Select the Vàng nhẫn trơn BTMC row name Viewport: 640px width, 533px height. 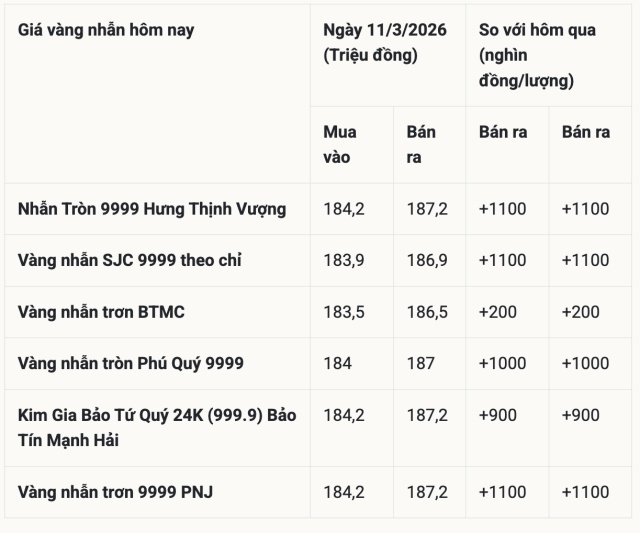(101, 312)
